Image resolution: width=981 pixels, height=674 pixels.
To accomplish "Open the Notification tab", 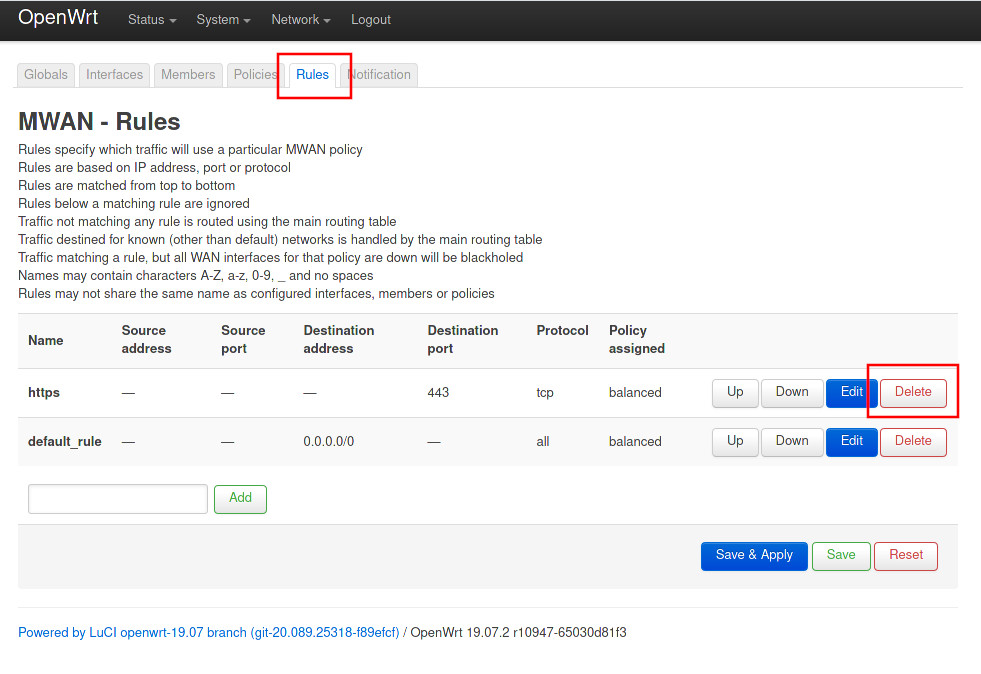I will (379, 74).
